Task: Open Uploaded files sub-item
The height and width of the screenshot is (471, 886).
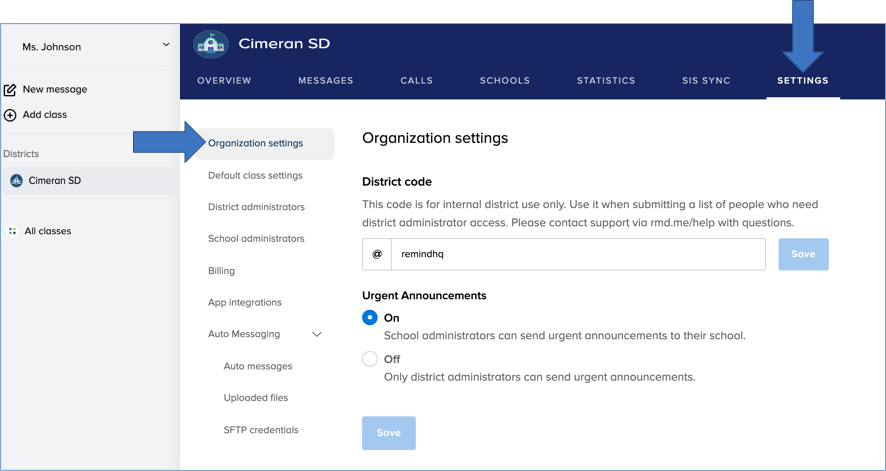Action: (256, 398)
